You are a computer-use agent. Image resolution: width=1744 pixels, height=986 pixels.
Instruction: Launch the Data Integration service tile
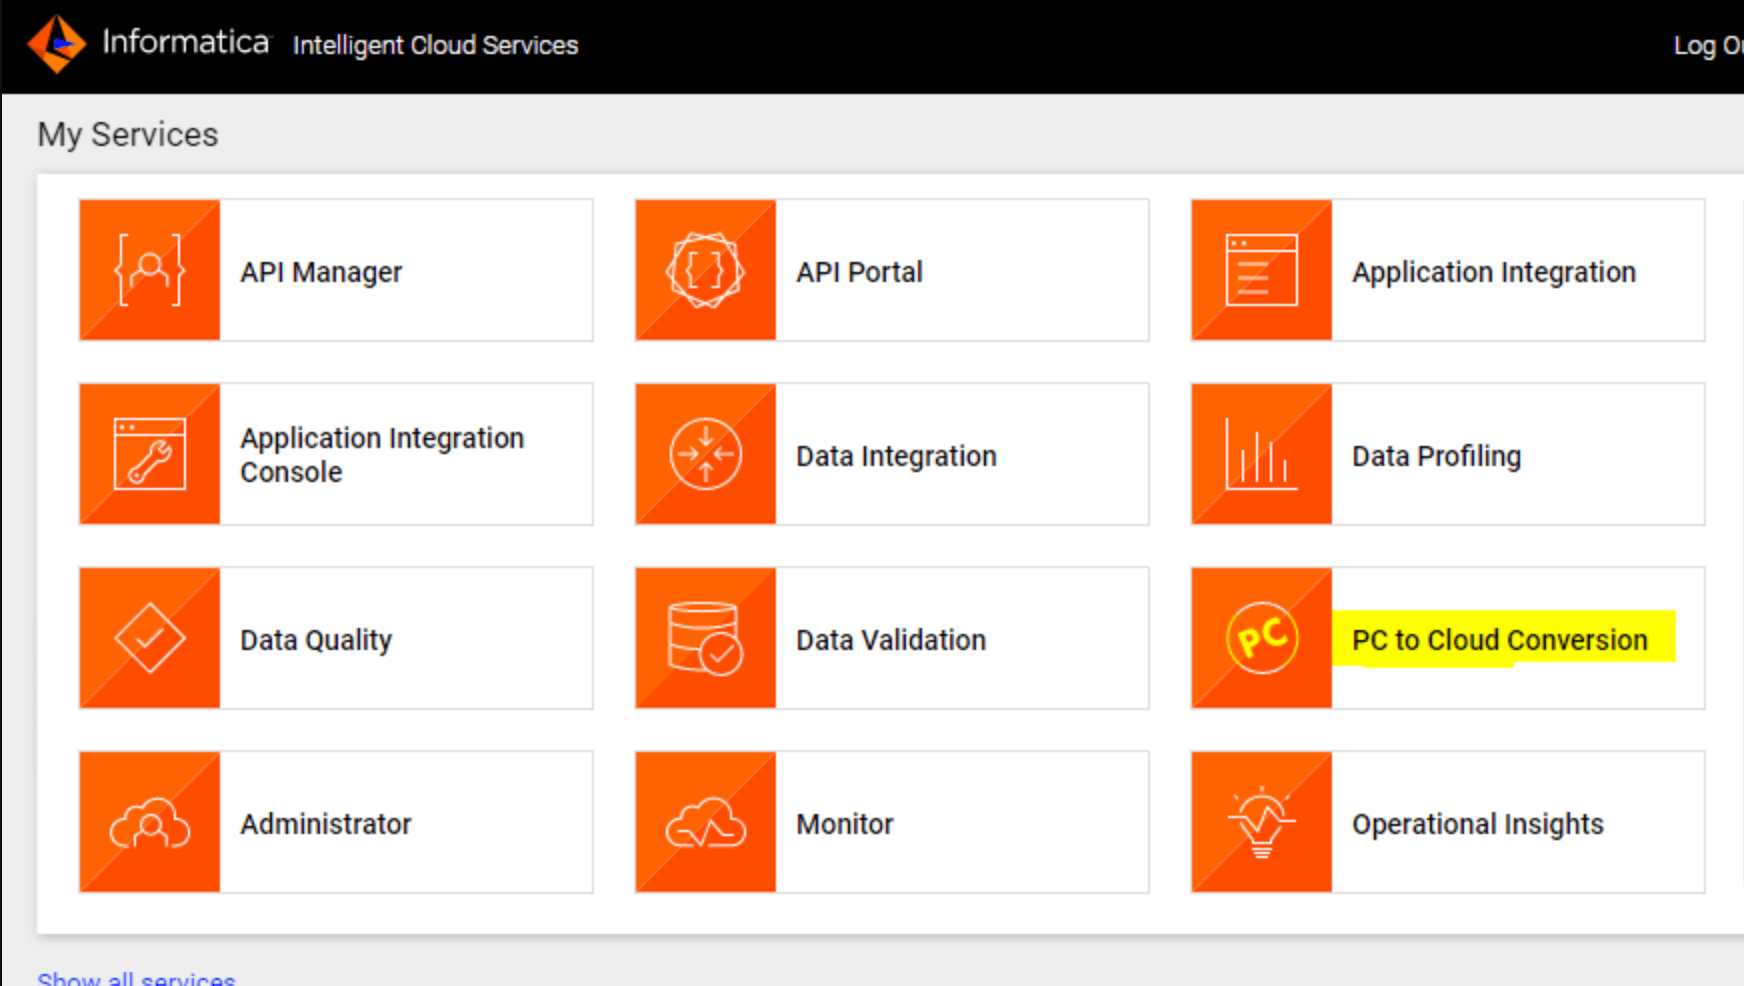[892, 454]
